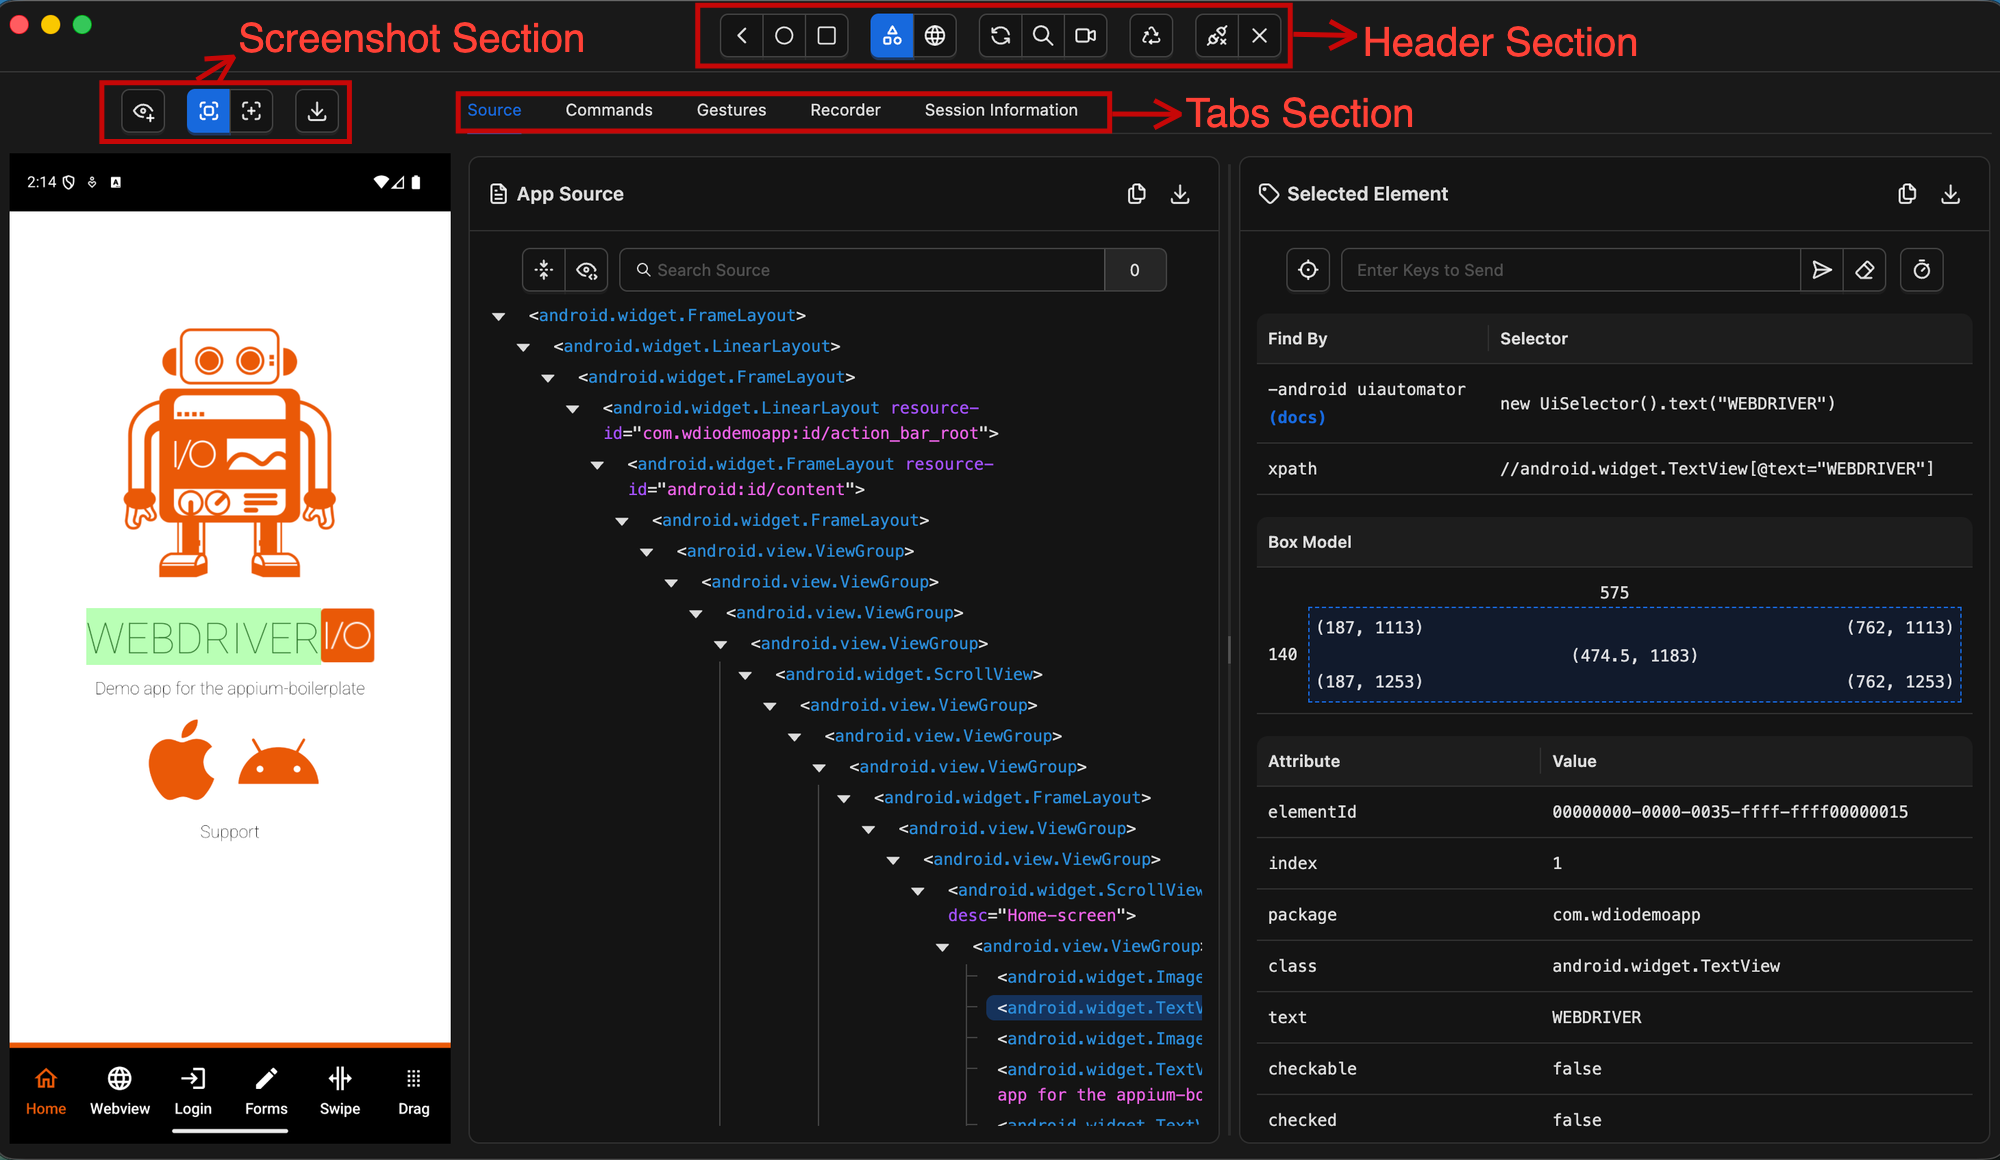The image size is (2000, 1160).
Task: Switch to web/hybrid app mode globe icon
Action: 935,36
